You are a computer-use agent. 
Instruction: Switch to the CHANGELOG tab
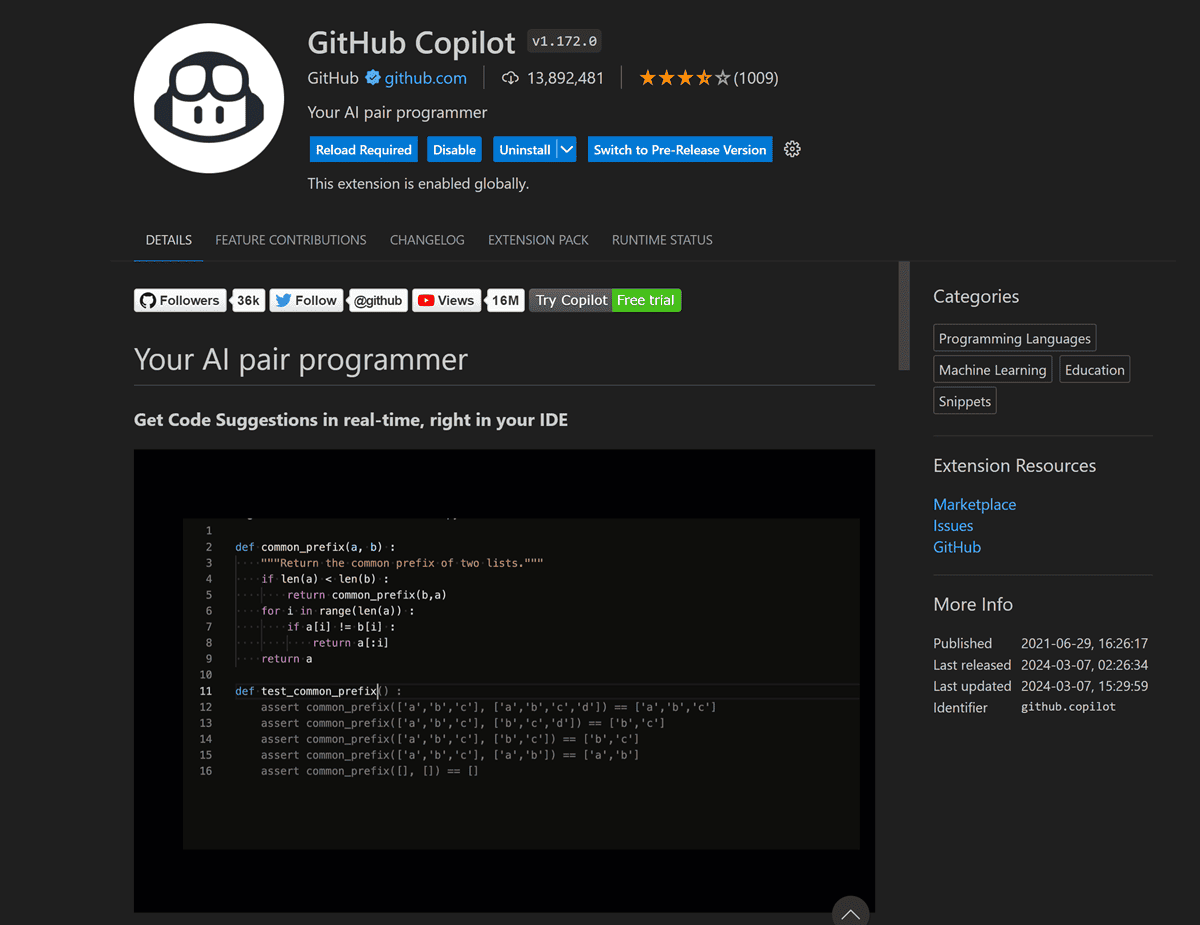[x=427, y=240]
